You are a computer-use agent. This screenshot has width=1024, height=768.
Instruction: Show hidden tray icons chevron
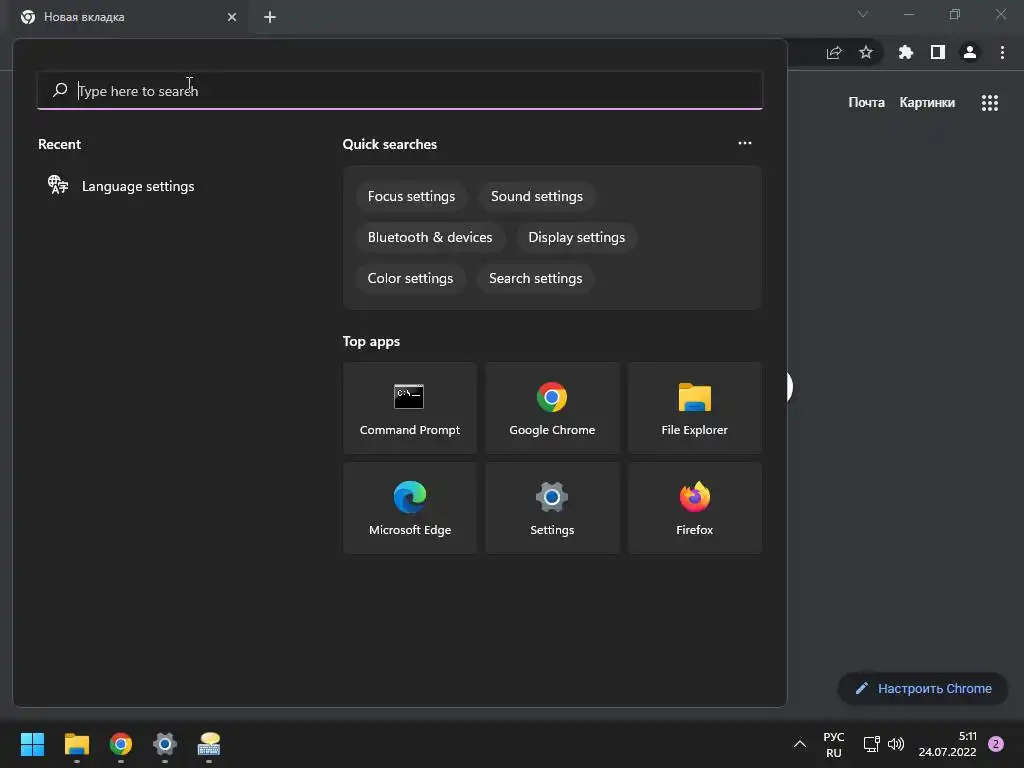click(x=799, y=744)
